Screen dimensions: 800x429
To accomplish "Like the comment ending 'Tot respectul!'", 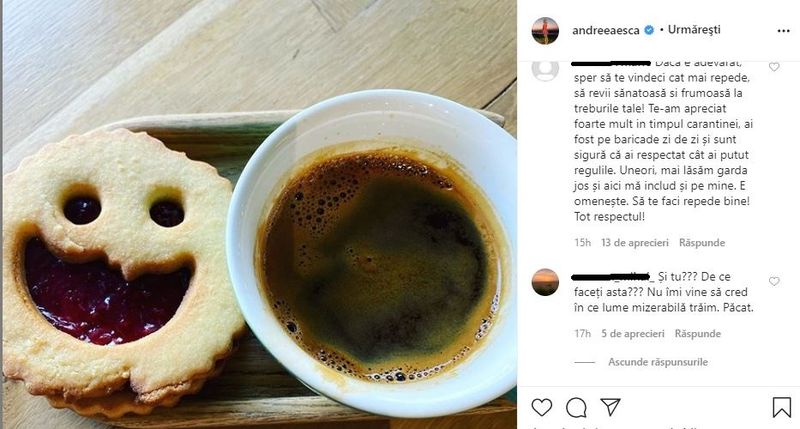I will click(x=774, y=67).
